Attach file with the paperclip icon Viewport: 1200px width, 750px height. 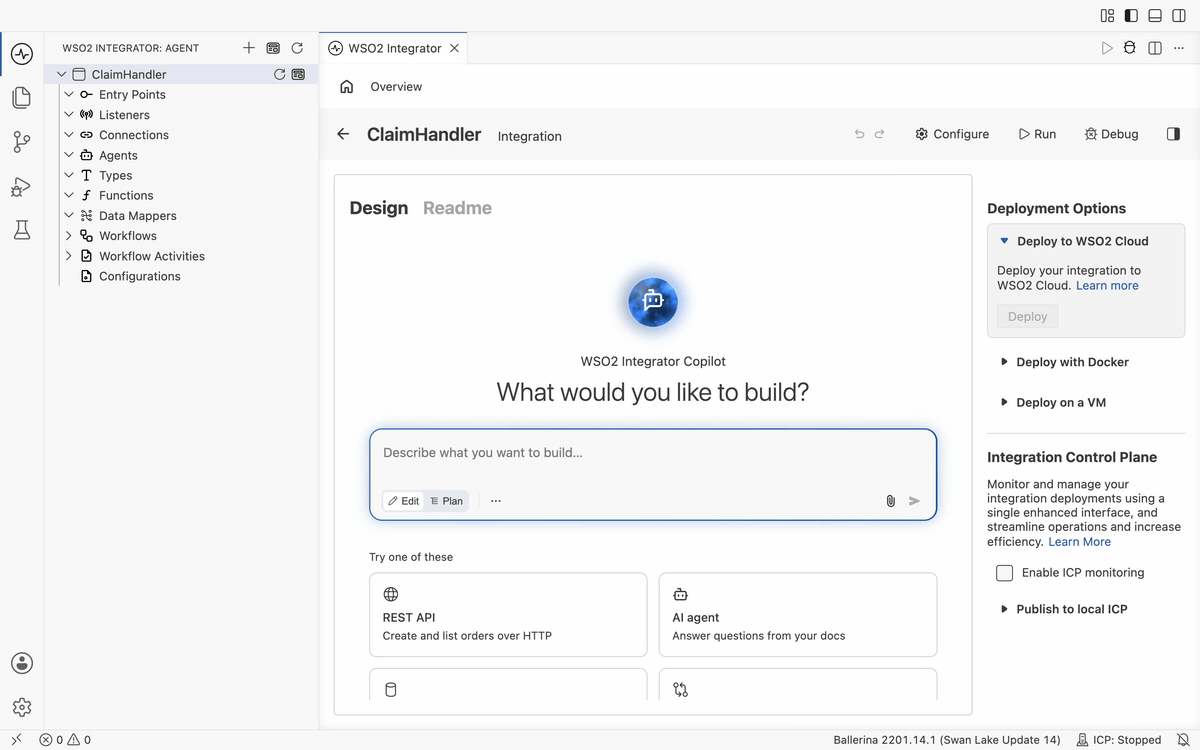coord(890,501)
